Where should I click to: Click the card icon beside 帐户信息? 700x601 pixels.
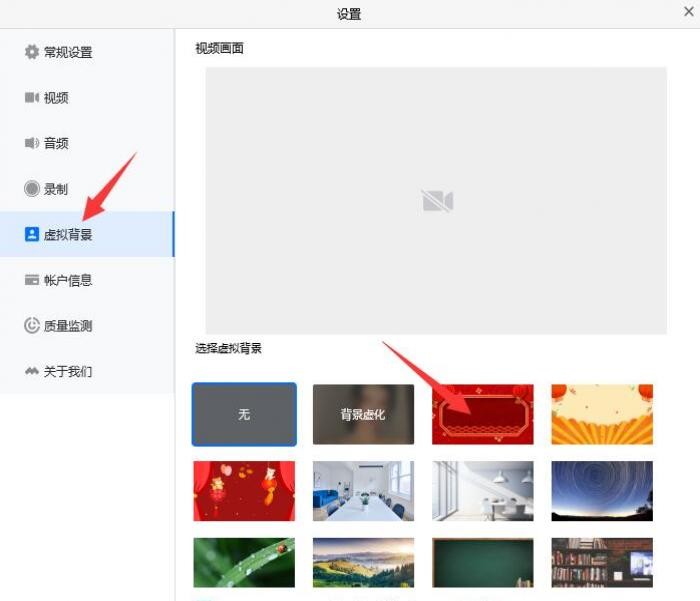[32, 280]
